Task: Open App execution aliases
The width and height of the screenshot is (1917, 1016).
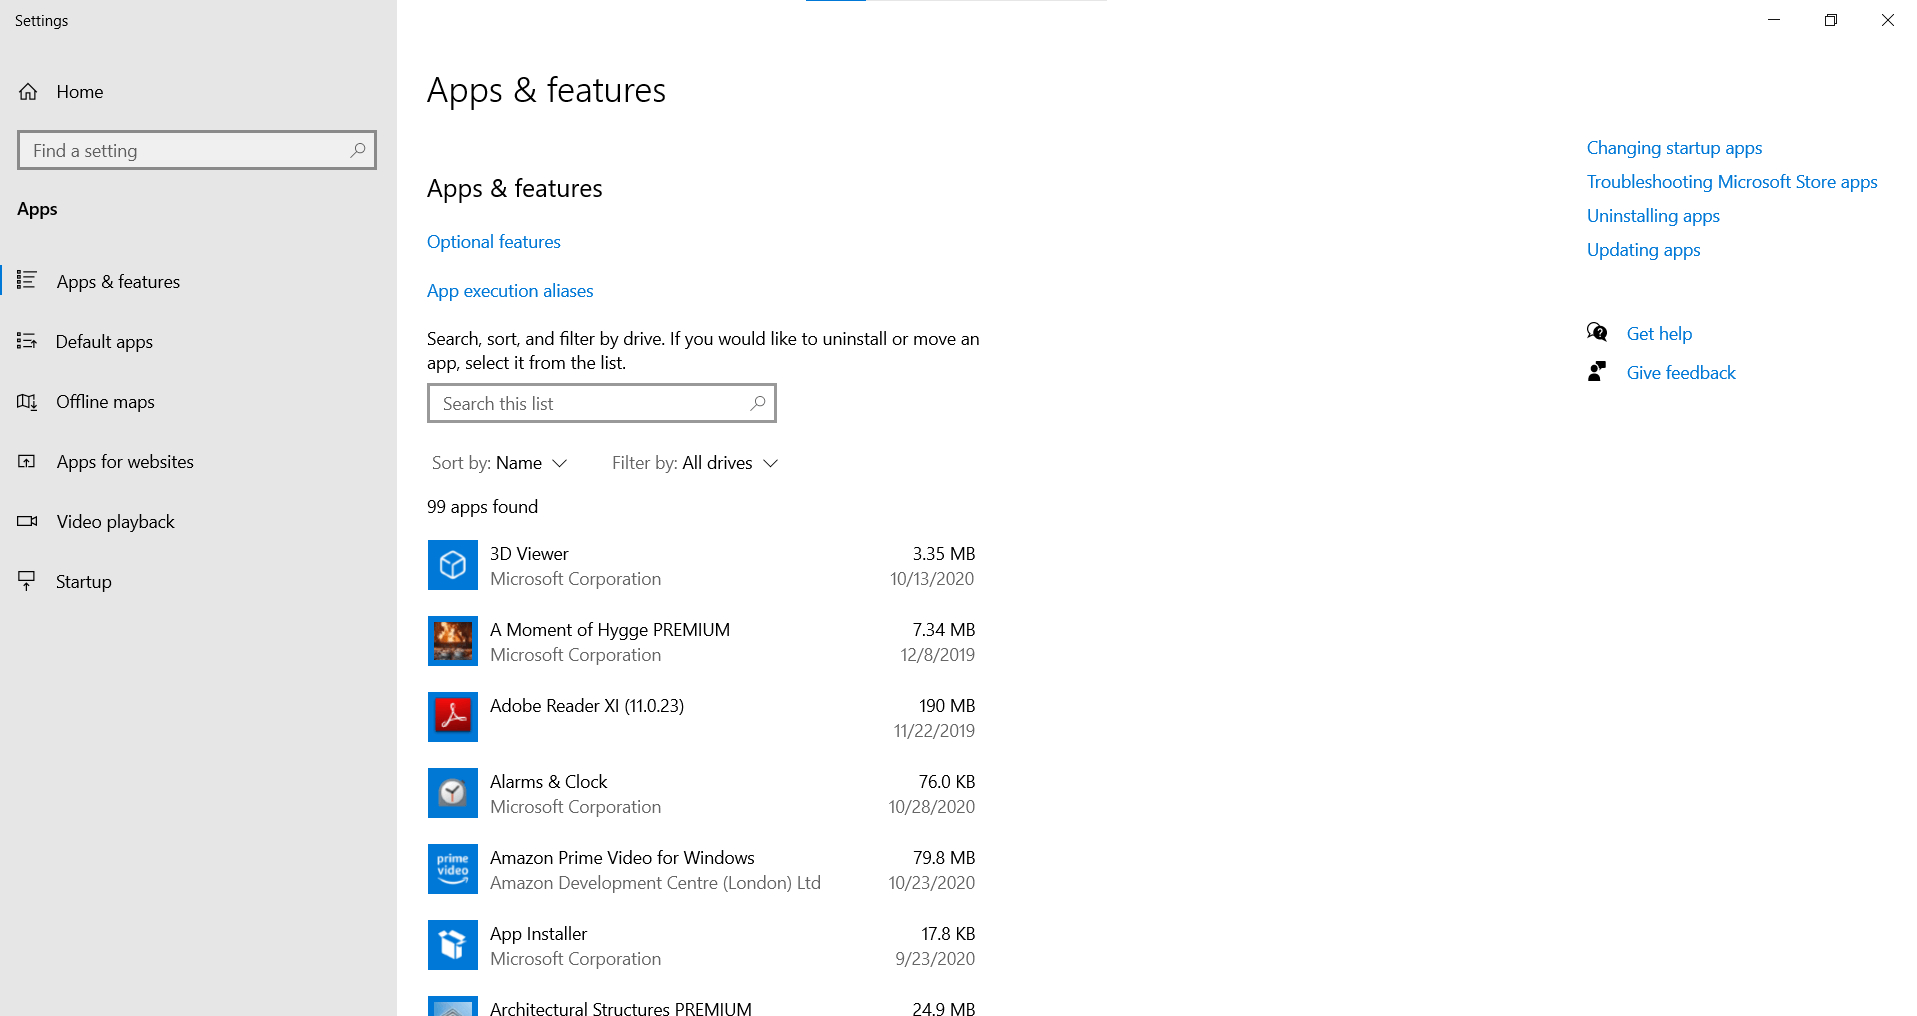Action: pos(509,290)
